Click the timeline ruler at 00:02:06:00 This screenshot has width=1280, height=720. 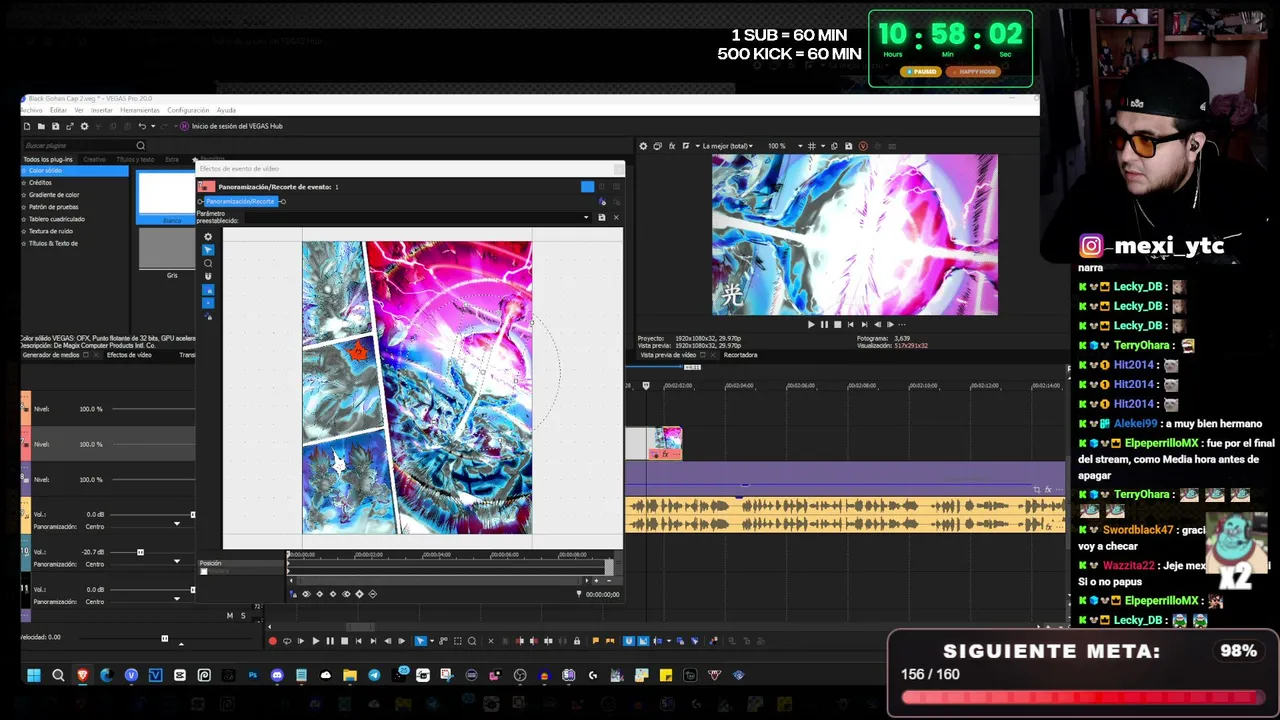pos(800,386)
